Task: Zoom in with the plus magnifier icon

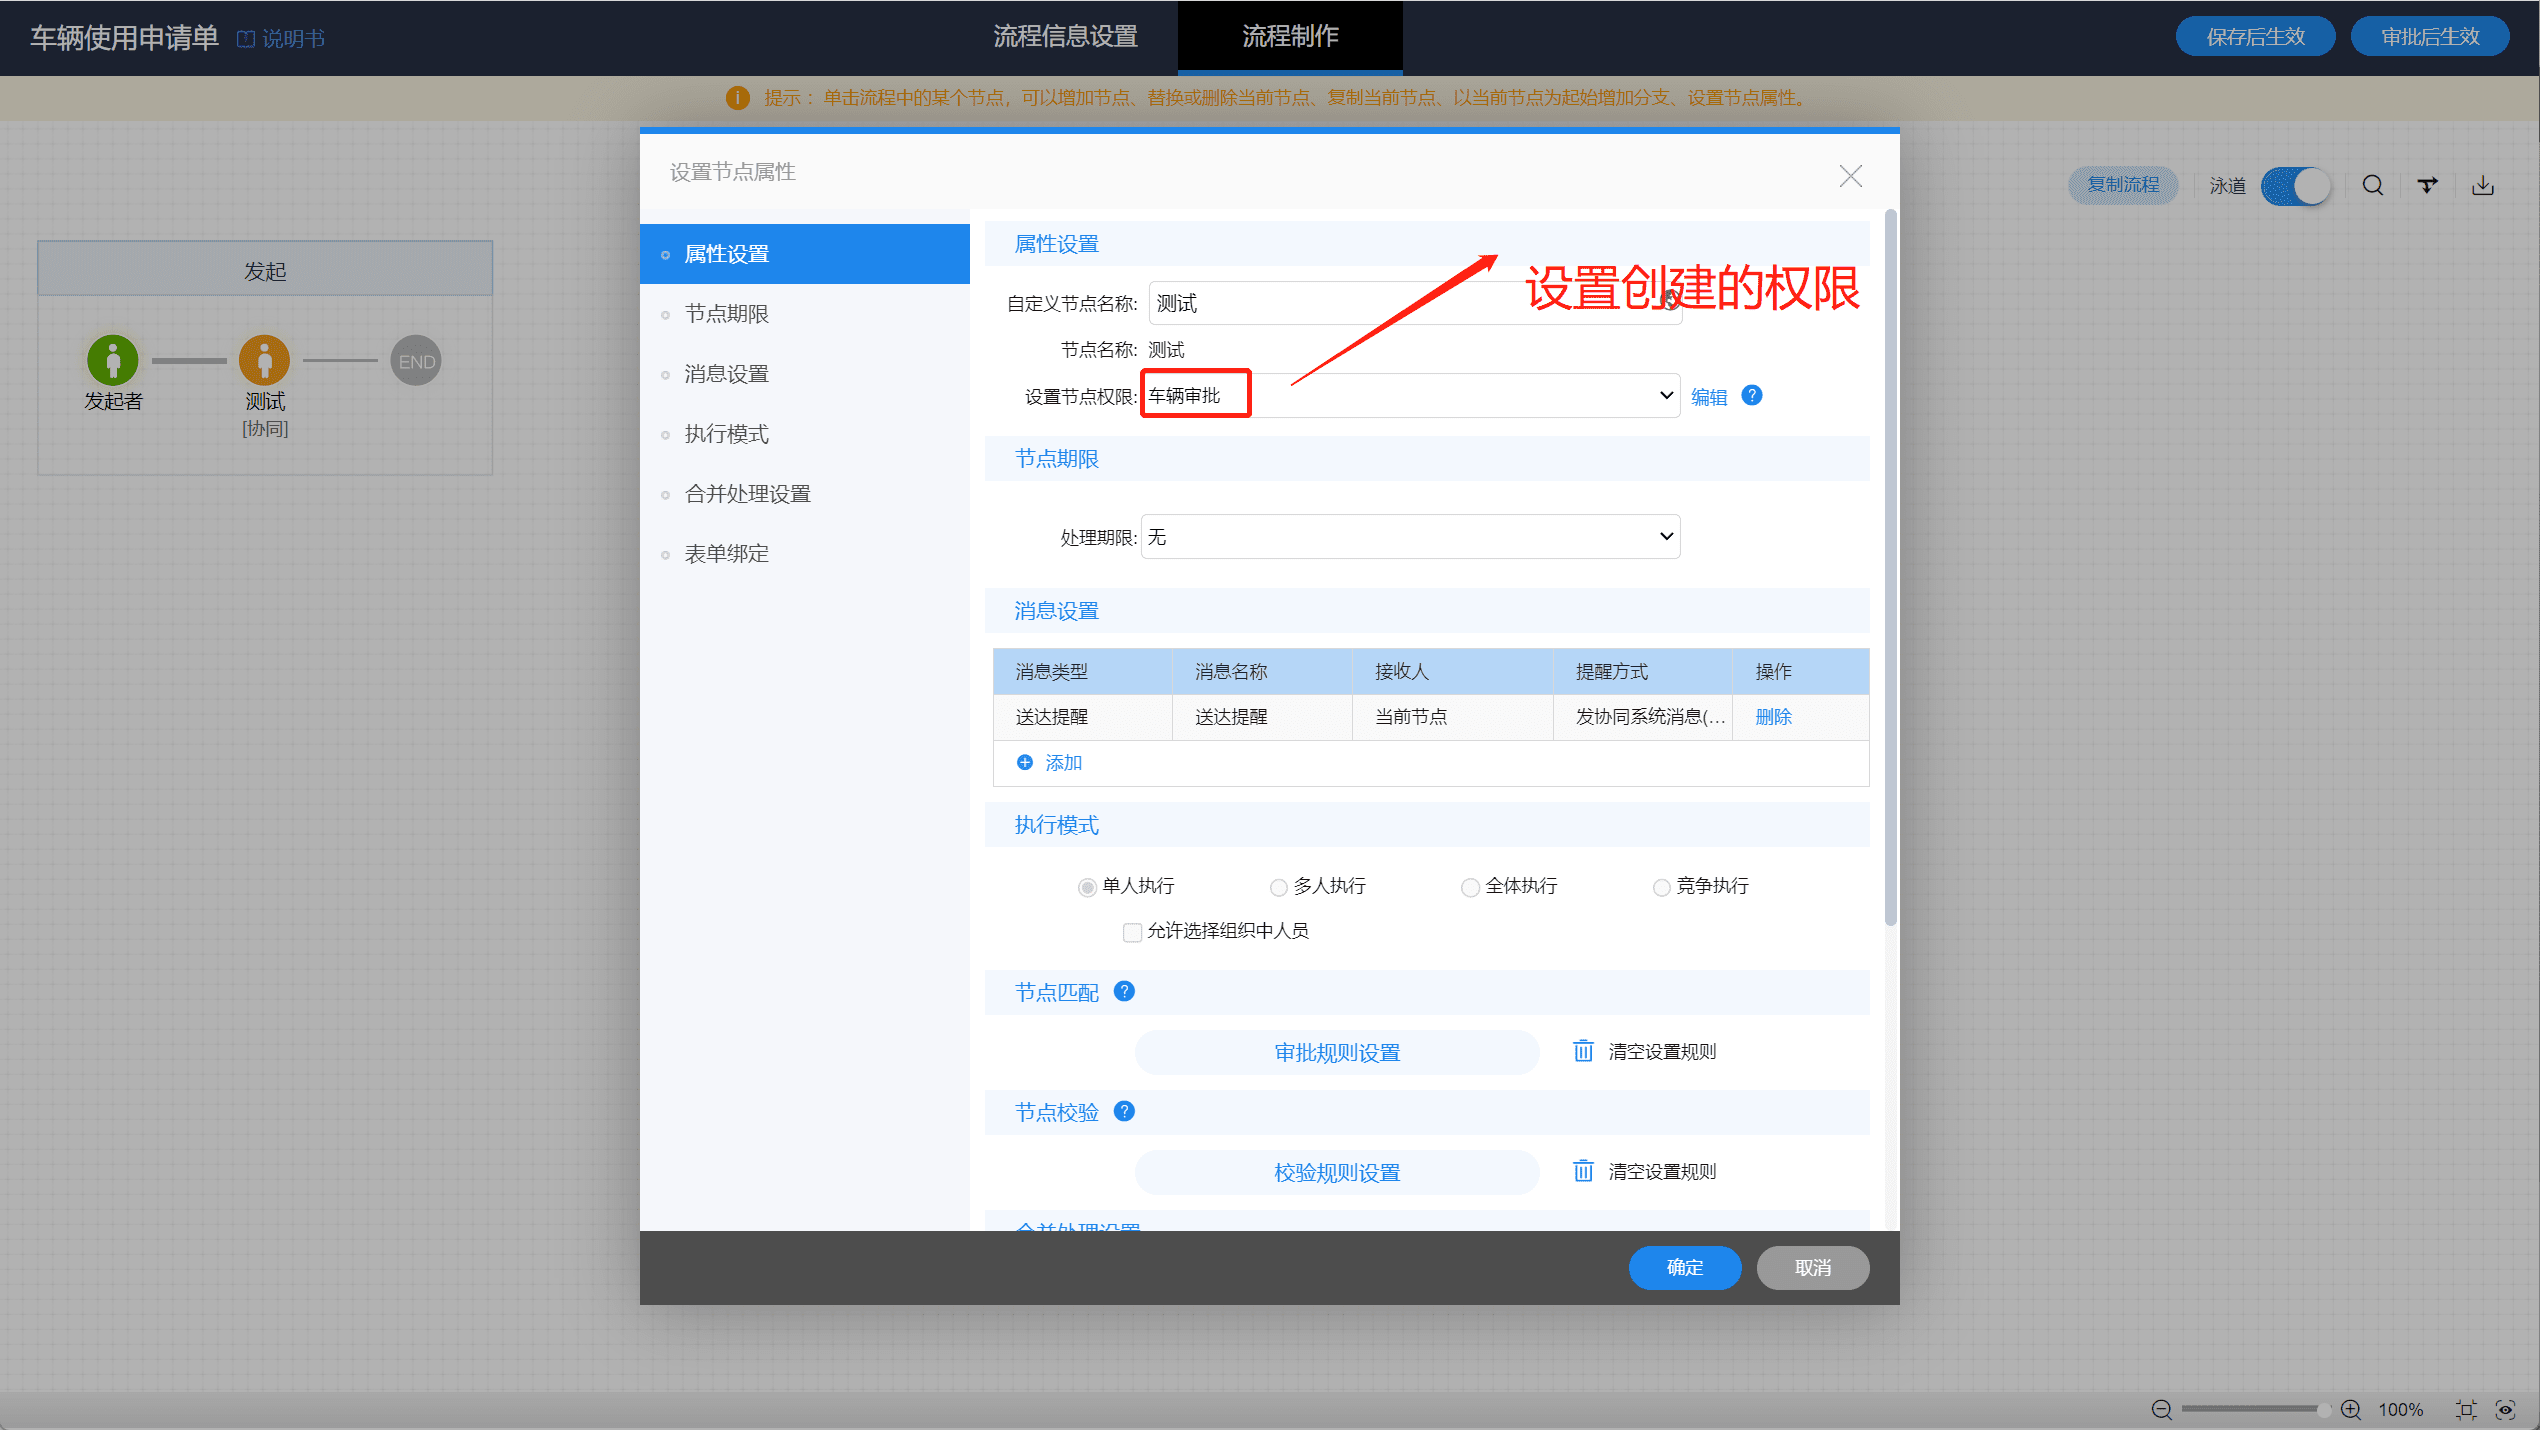Action: [x=2351, y=1410]
